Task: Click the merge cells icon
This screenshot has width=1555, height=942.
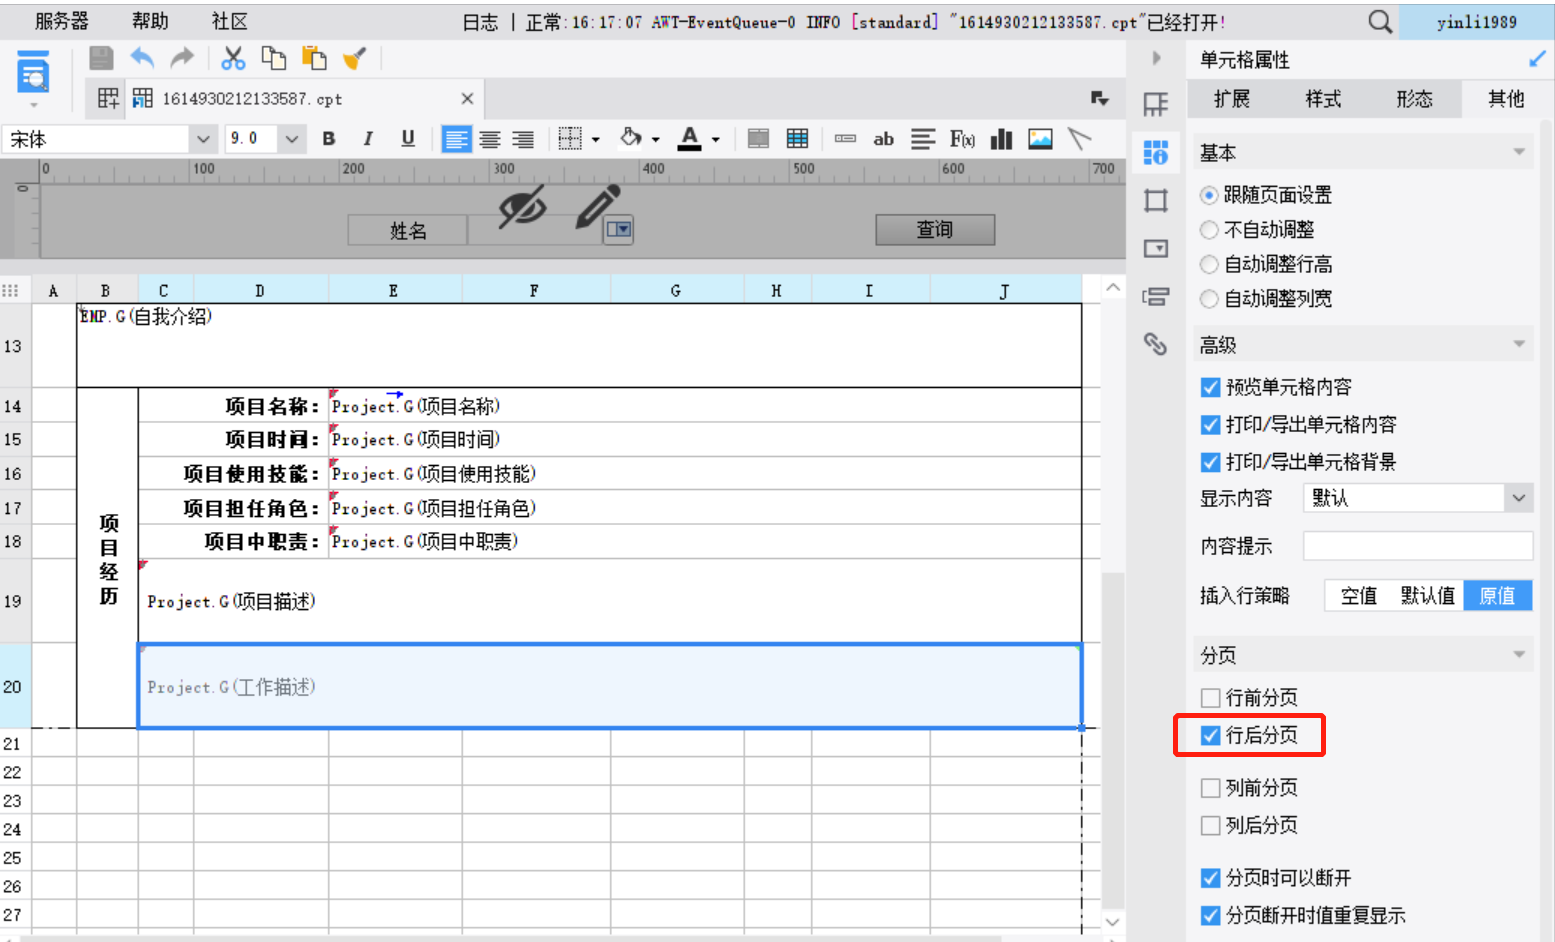Action: (x=759, y=139)
